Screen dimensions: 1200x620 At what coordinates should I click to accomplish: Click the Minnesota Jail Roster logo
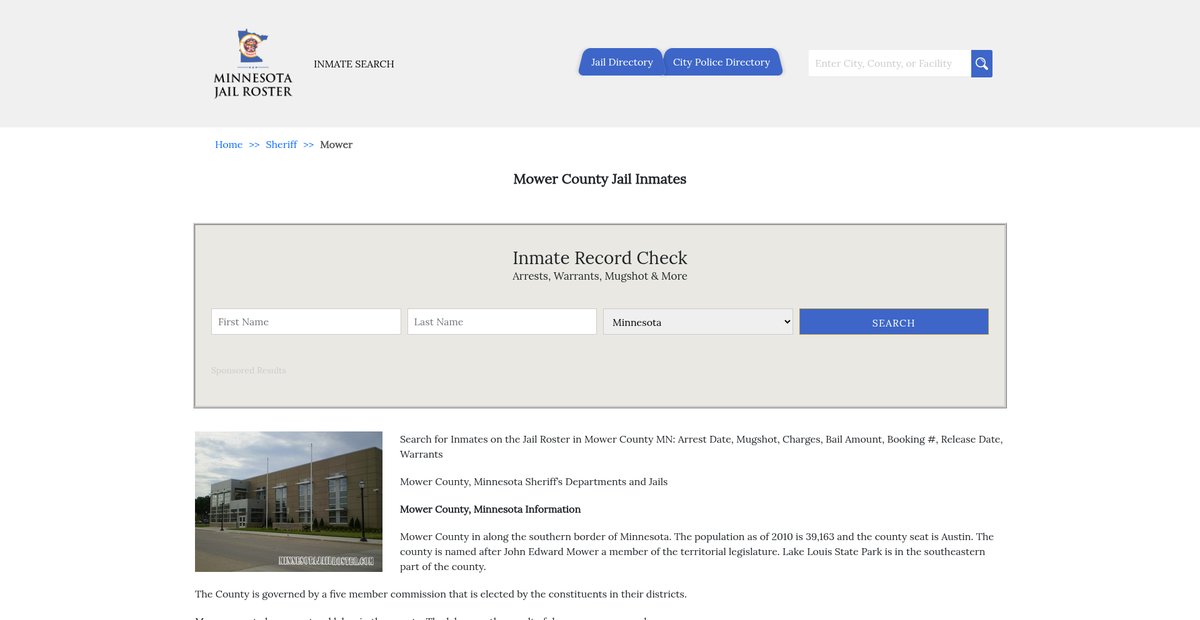253,64
